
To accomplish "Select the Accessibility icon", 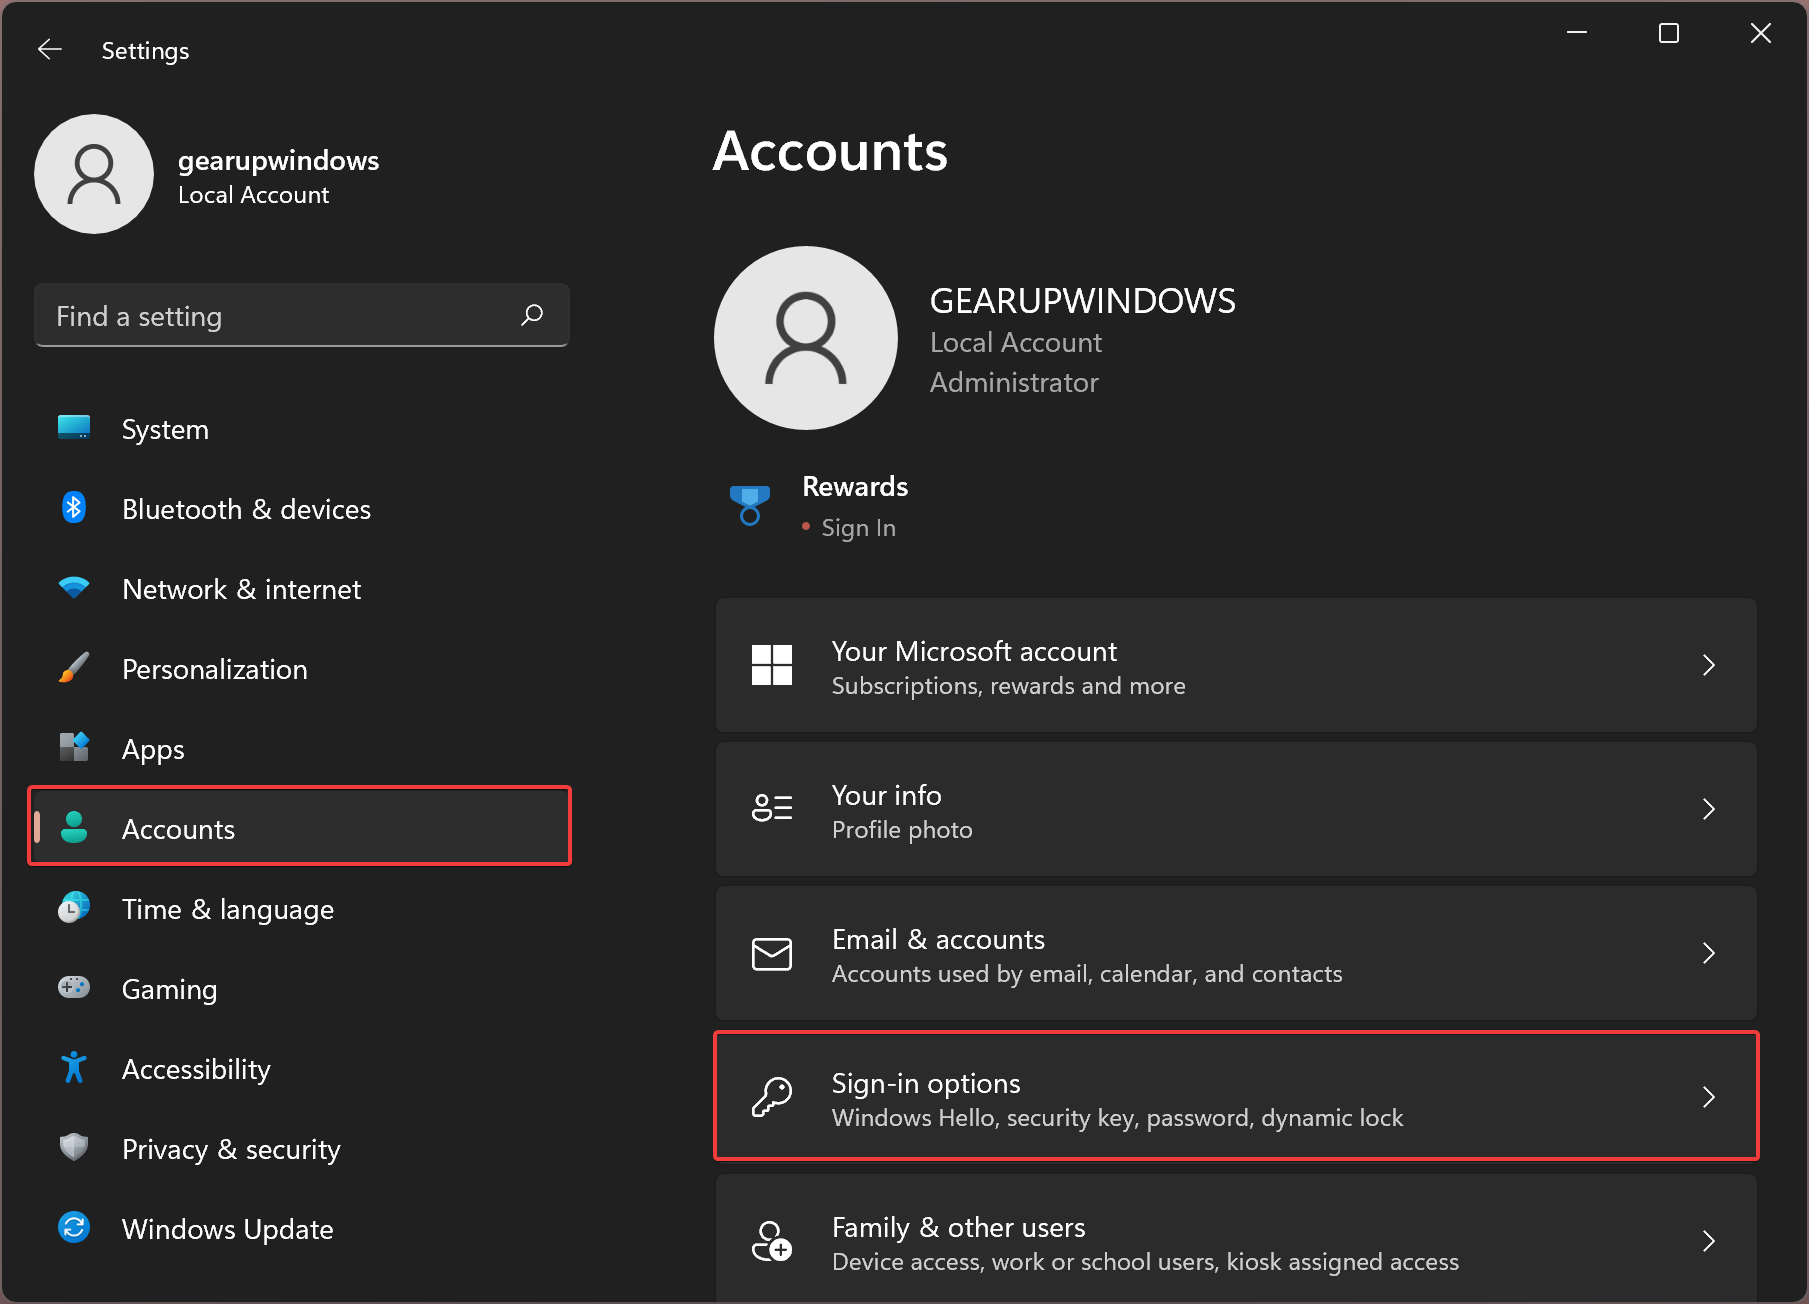I will (73, 1068).
